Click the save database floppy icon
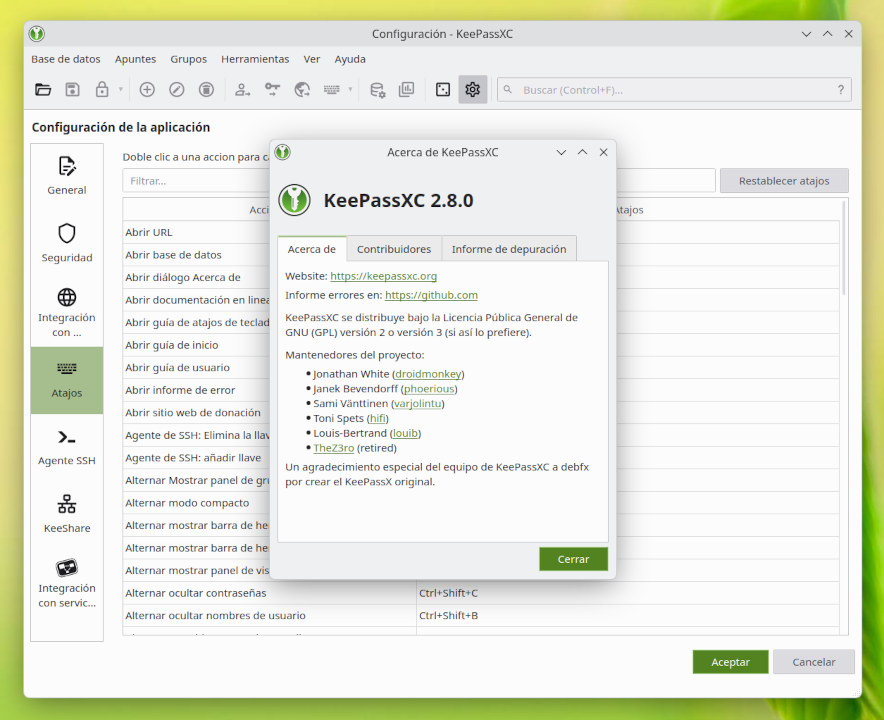Viewport: 884px width, 720px height. click(72, 89)
